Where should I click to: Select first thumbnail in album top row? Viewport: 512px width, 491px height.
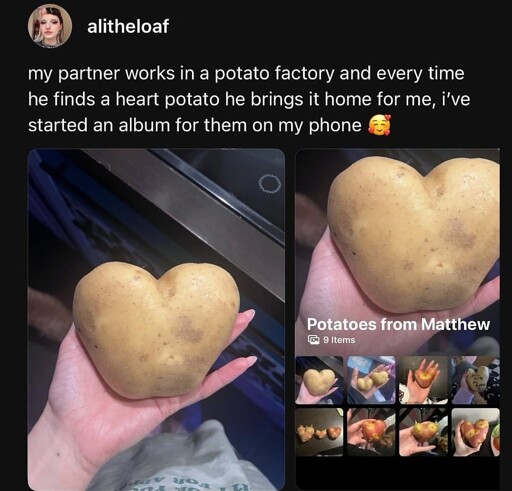319,380
